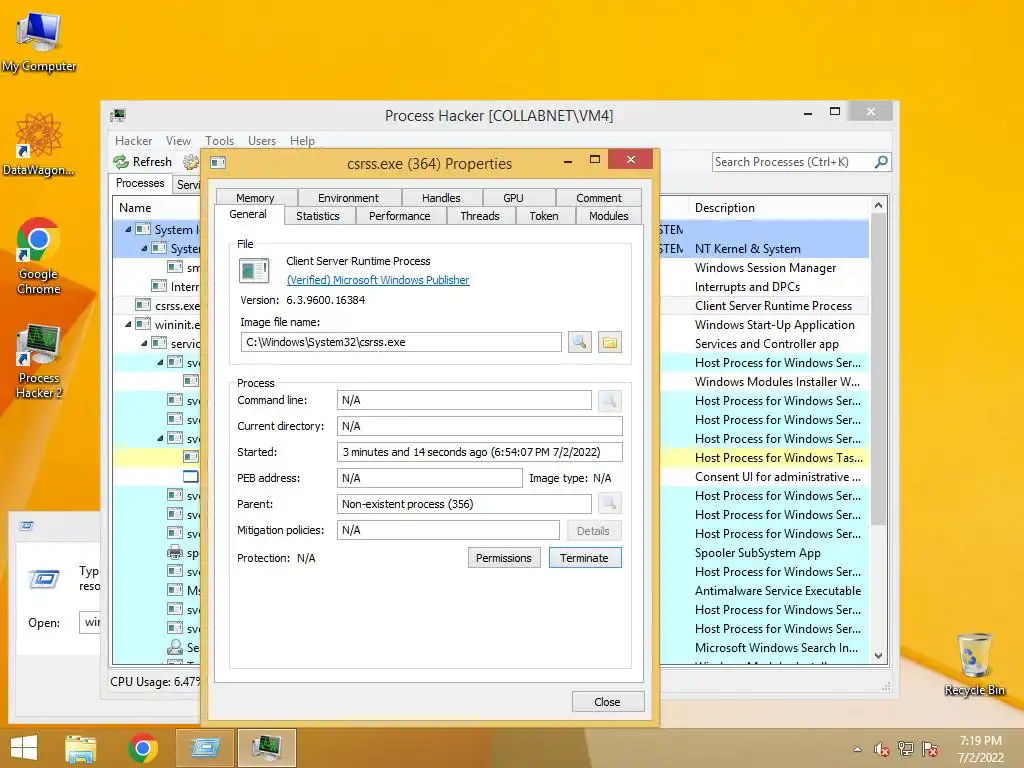1024x768 pixels.
Task: Open the Help menu
Action: (x=302, y=140)
